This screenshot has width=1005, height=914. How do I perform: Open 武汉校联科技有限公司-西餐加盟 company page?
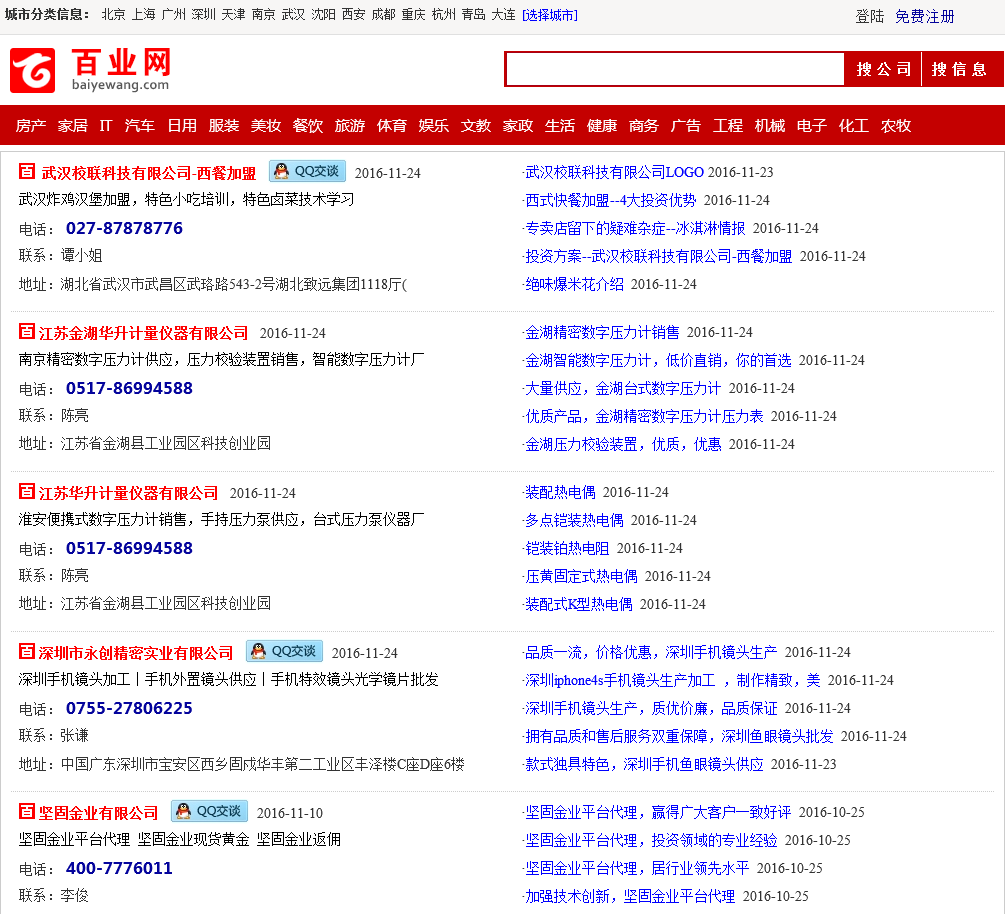(x=149, y=173)
